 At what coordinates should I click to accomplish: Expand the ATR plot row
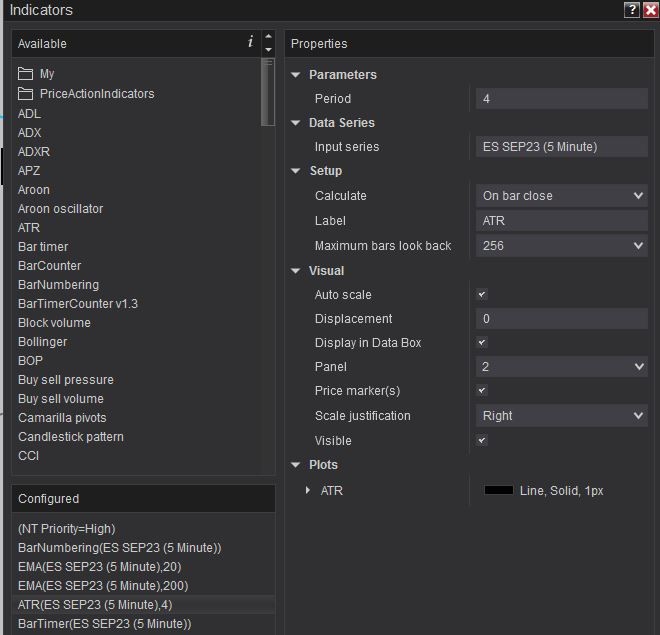(x=308, y=490)
